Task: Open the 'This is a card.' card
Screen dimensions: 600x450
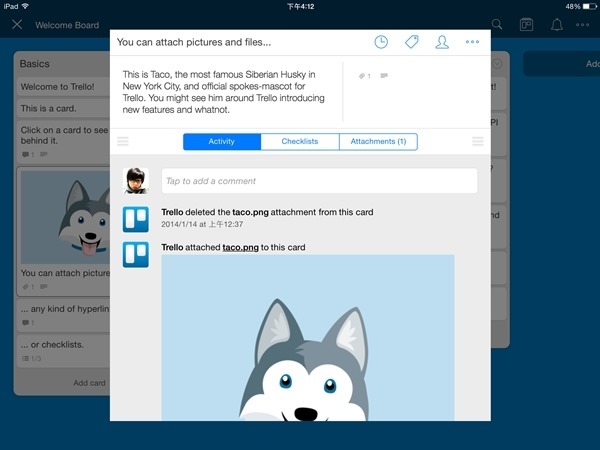Action: coord(64,108)
